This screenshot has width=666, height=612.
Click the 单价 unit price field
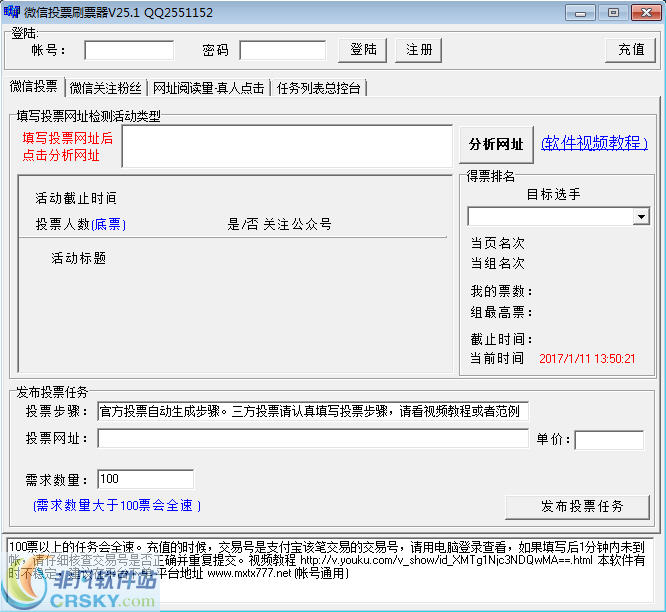609,440
